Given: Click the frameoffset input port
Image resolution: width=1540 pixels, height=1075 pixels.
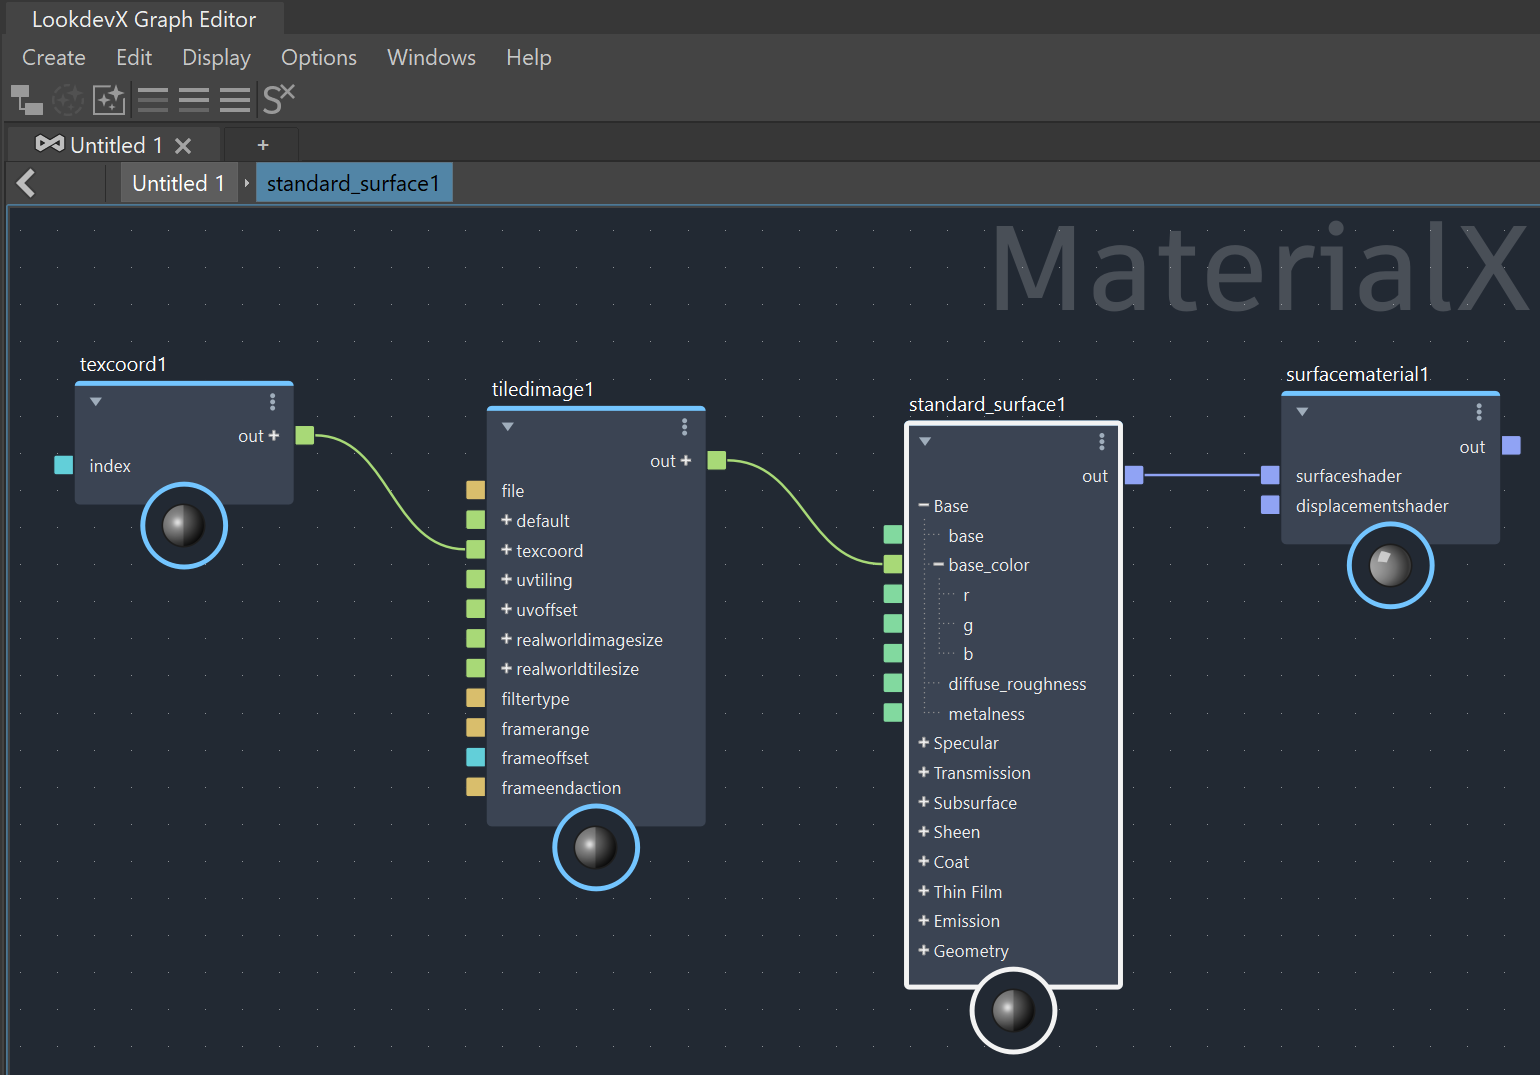Looking at the screenshot, I should pos(476,757).
